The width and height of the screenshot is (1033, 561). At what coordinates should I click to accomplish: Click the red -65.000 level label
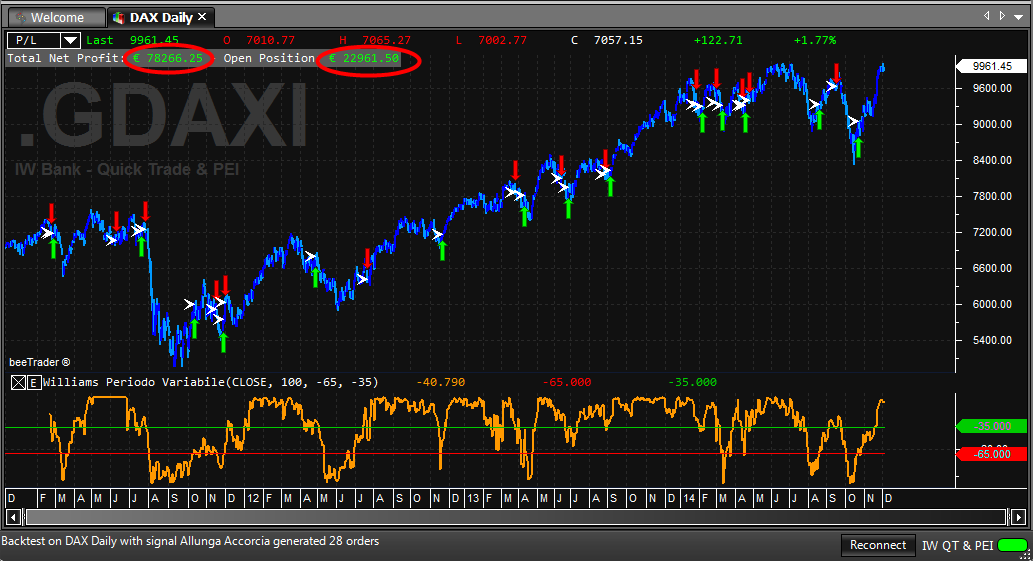pos(992,454)
